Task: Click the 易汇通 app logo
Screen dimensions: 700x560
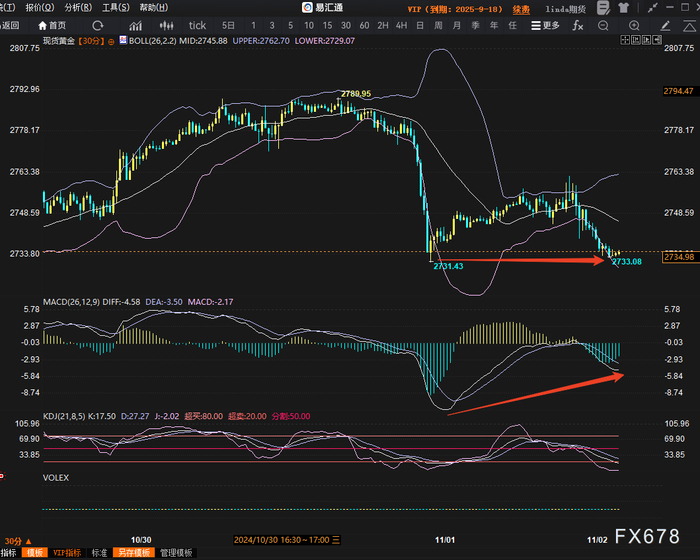Action: click(308, 7)
